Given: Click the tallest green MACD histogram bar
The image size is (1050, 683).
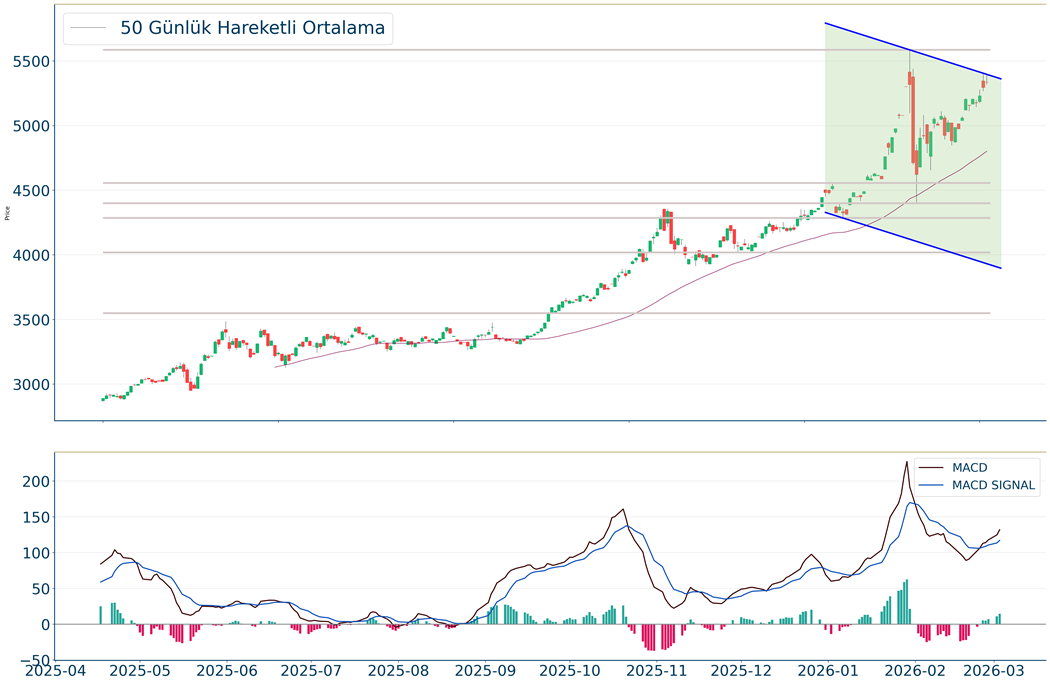Looking at the screenshot, I should (906, 602).
